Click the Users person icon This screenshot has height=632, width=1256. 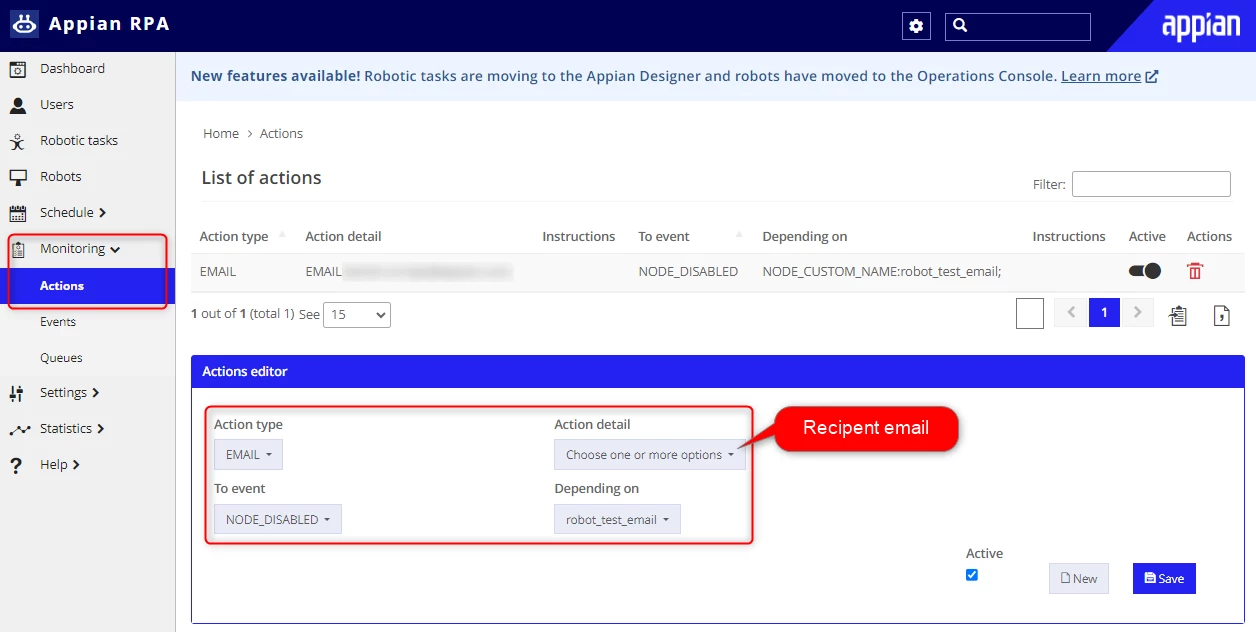pos(18,105)
